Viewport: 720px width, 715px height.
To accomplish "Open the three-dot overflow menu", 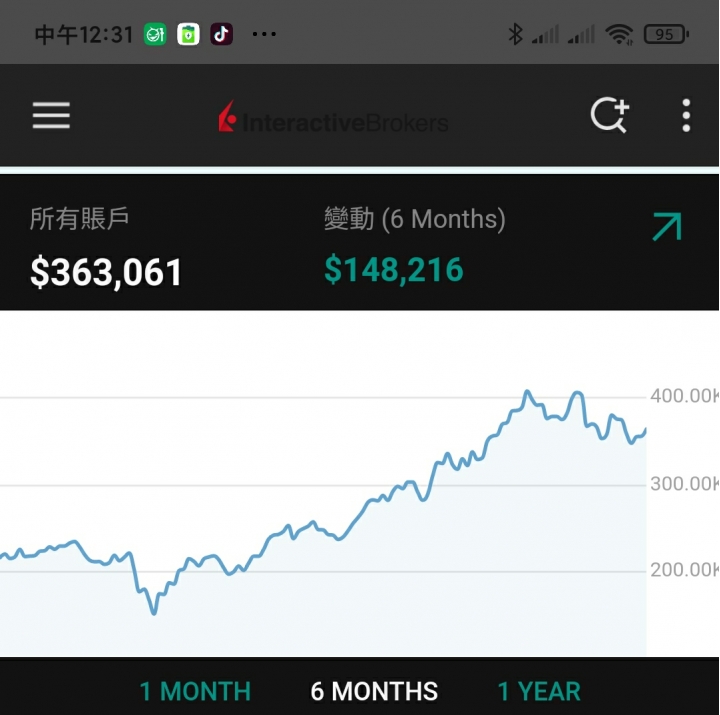I will 686,116.
